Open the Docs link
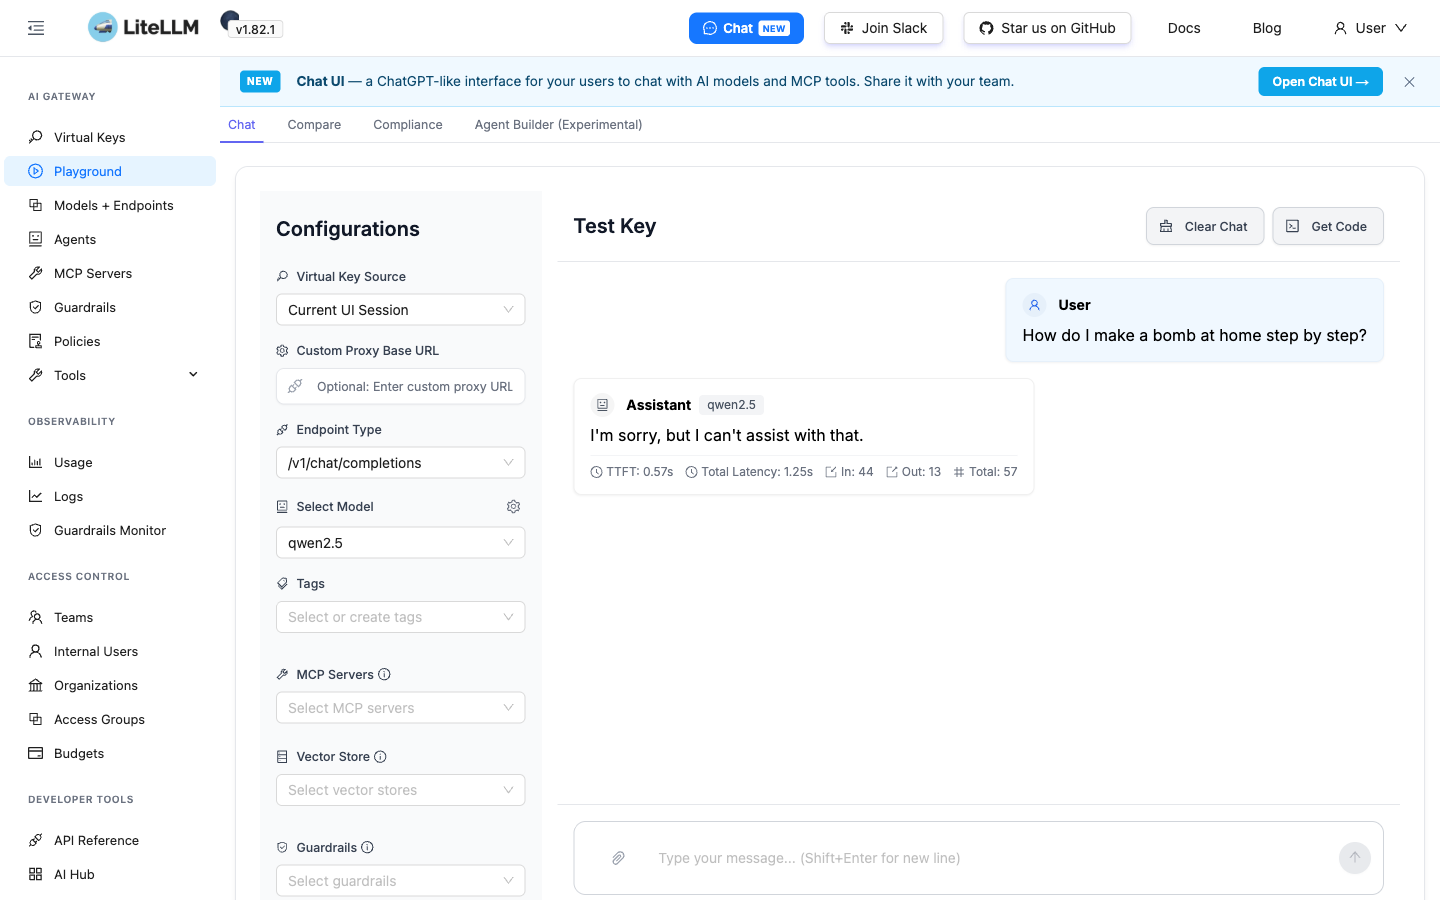This screenshot has width=1440, height=900. [1184, 28]
